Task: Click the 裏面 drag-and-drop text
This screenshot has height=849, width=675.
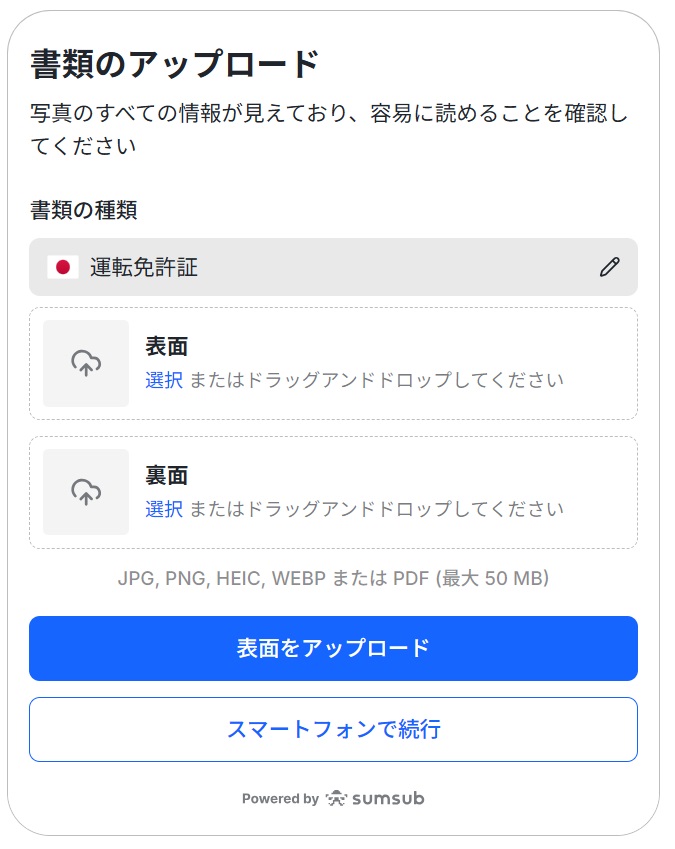Action: coord(376,509)
